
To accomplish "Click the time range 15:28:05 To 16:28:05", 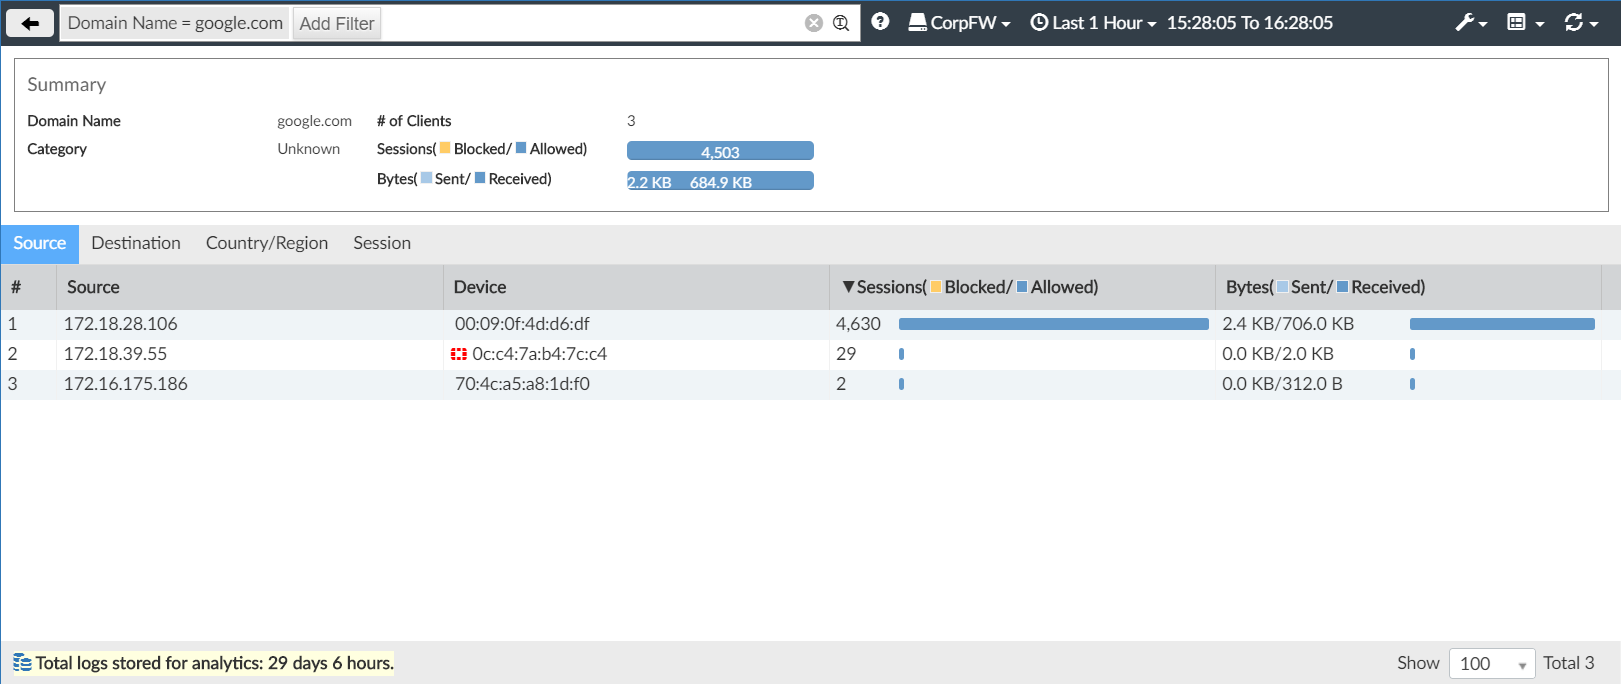I will point(1250,23).
